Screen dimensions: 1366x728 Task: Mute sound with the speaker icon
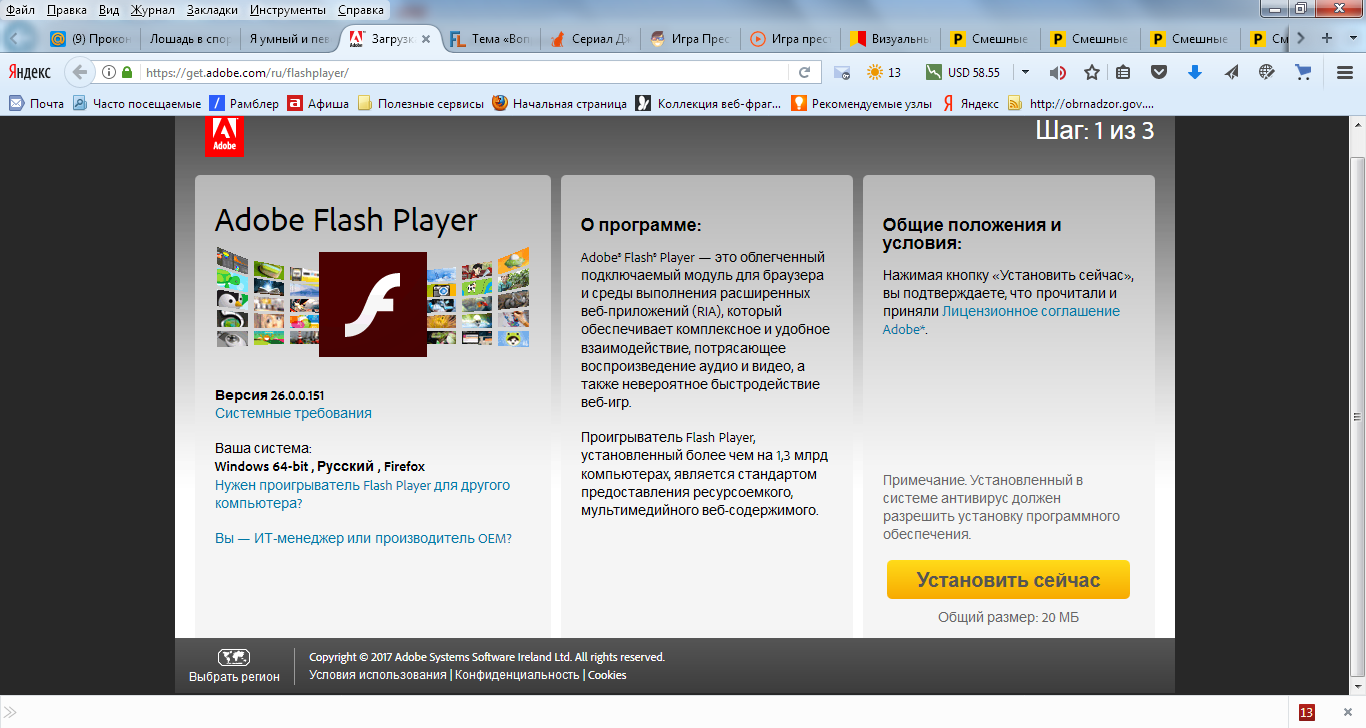click(1057, 72)
